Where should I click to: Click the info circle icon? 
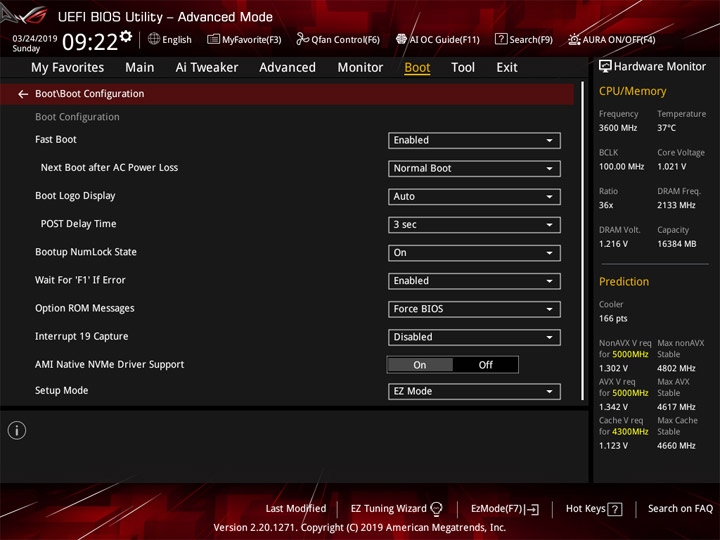pos(17,430)
